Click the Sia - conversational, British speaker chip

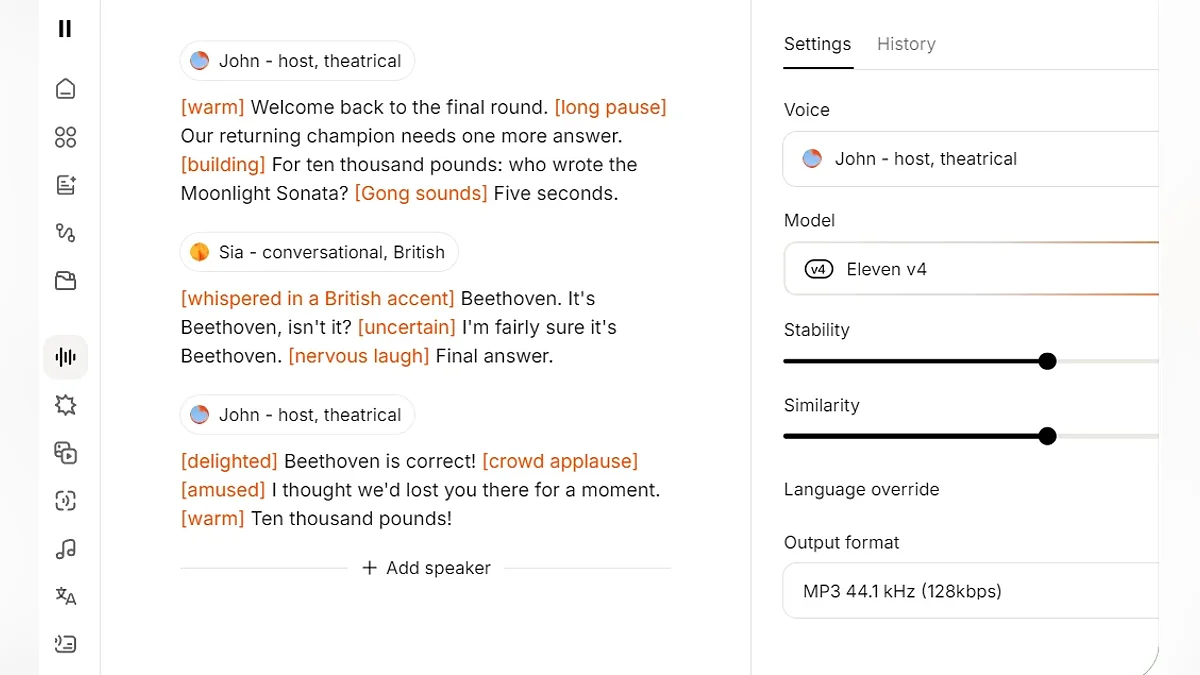click(319, 252)
